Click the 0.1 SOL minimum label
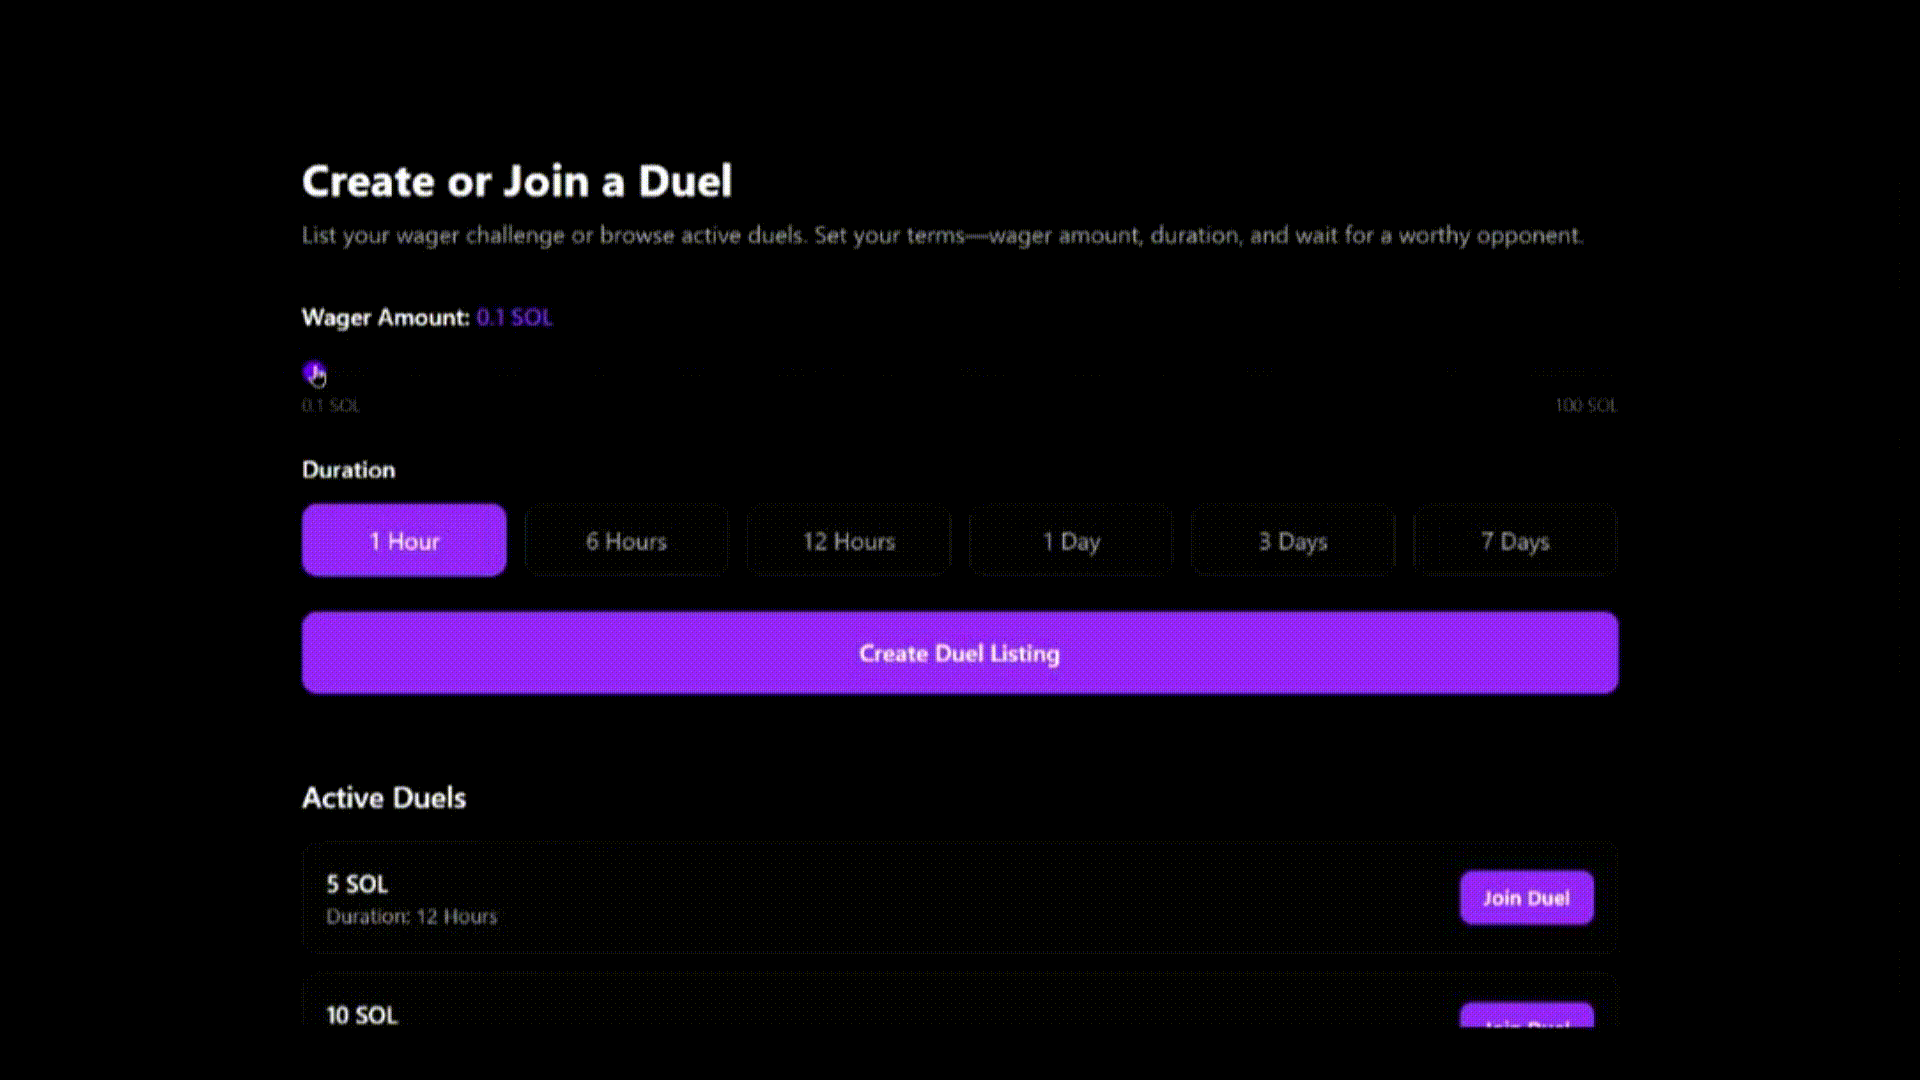This screenshot has width=1920, height=1080. (x=330, y=405)
